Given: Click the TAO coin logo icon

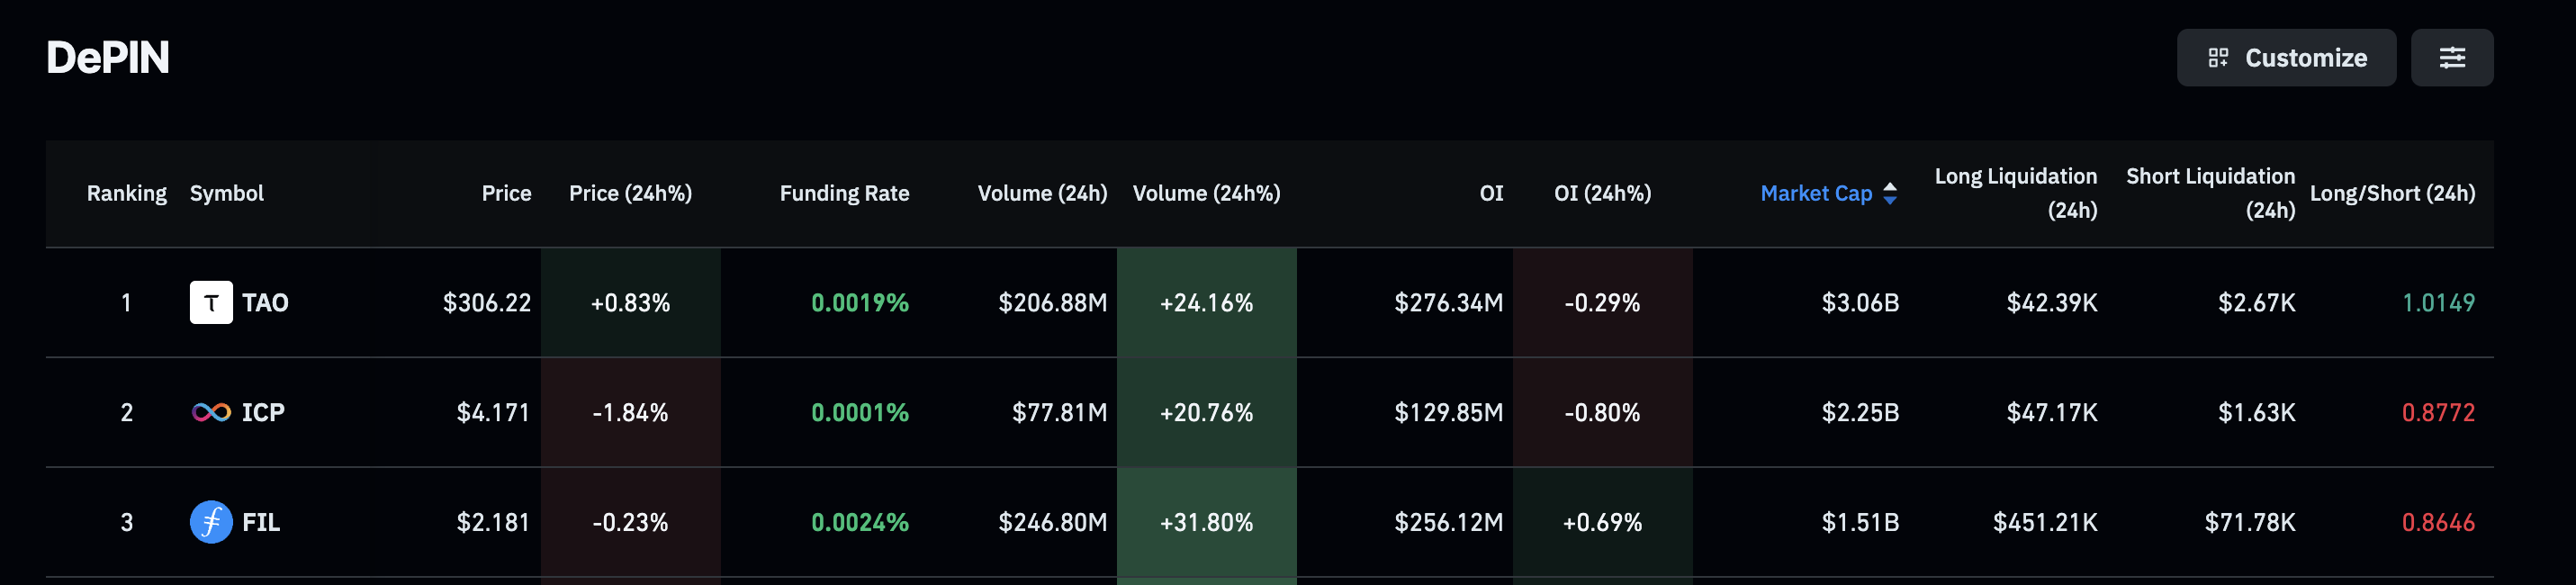Looking at the screenshot, I should (x=211, y=302).
